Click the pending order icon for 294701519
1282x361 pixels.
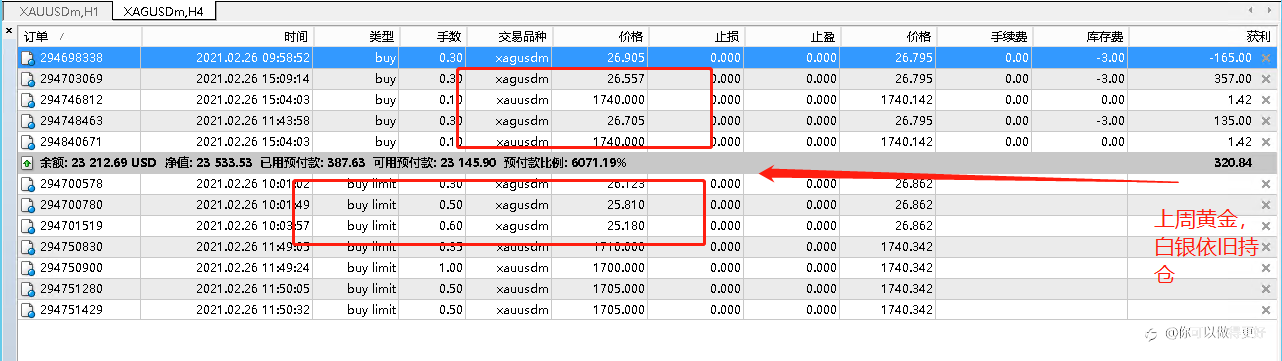[x=28, y=226]
